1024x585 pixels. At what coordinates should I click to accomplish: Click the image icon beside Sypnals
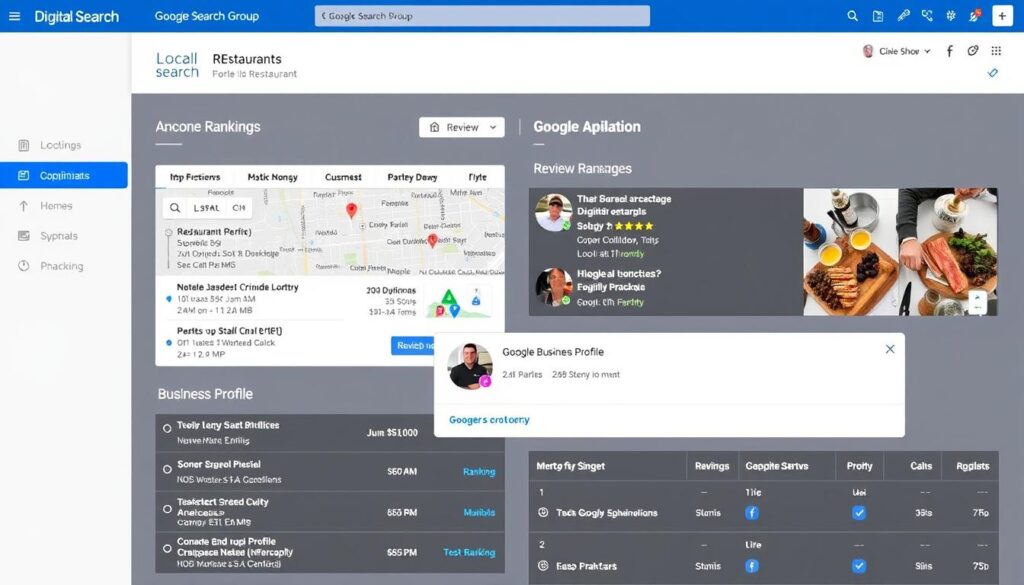coord(24,236)
